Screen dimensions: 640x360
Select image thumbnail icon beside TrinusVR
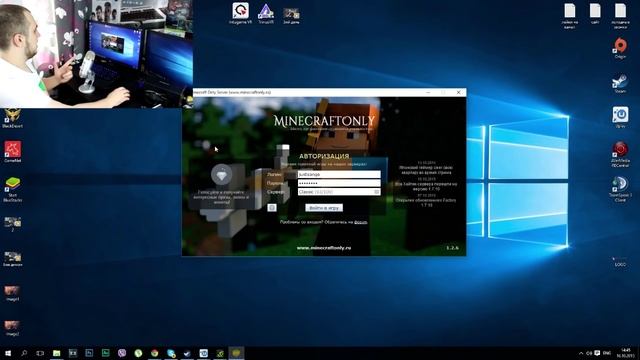click(291, 15)
